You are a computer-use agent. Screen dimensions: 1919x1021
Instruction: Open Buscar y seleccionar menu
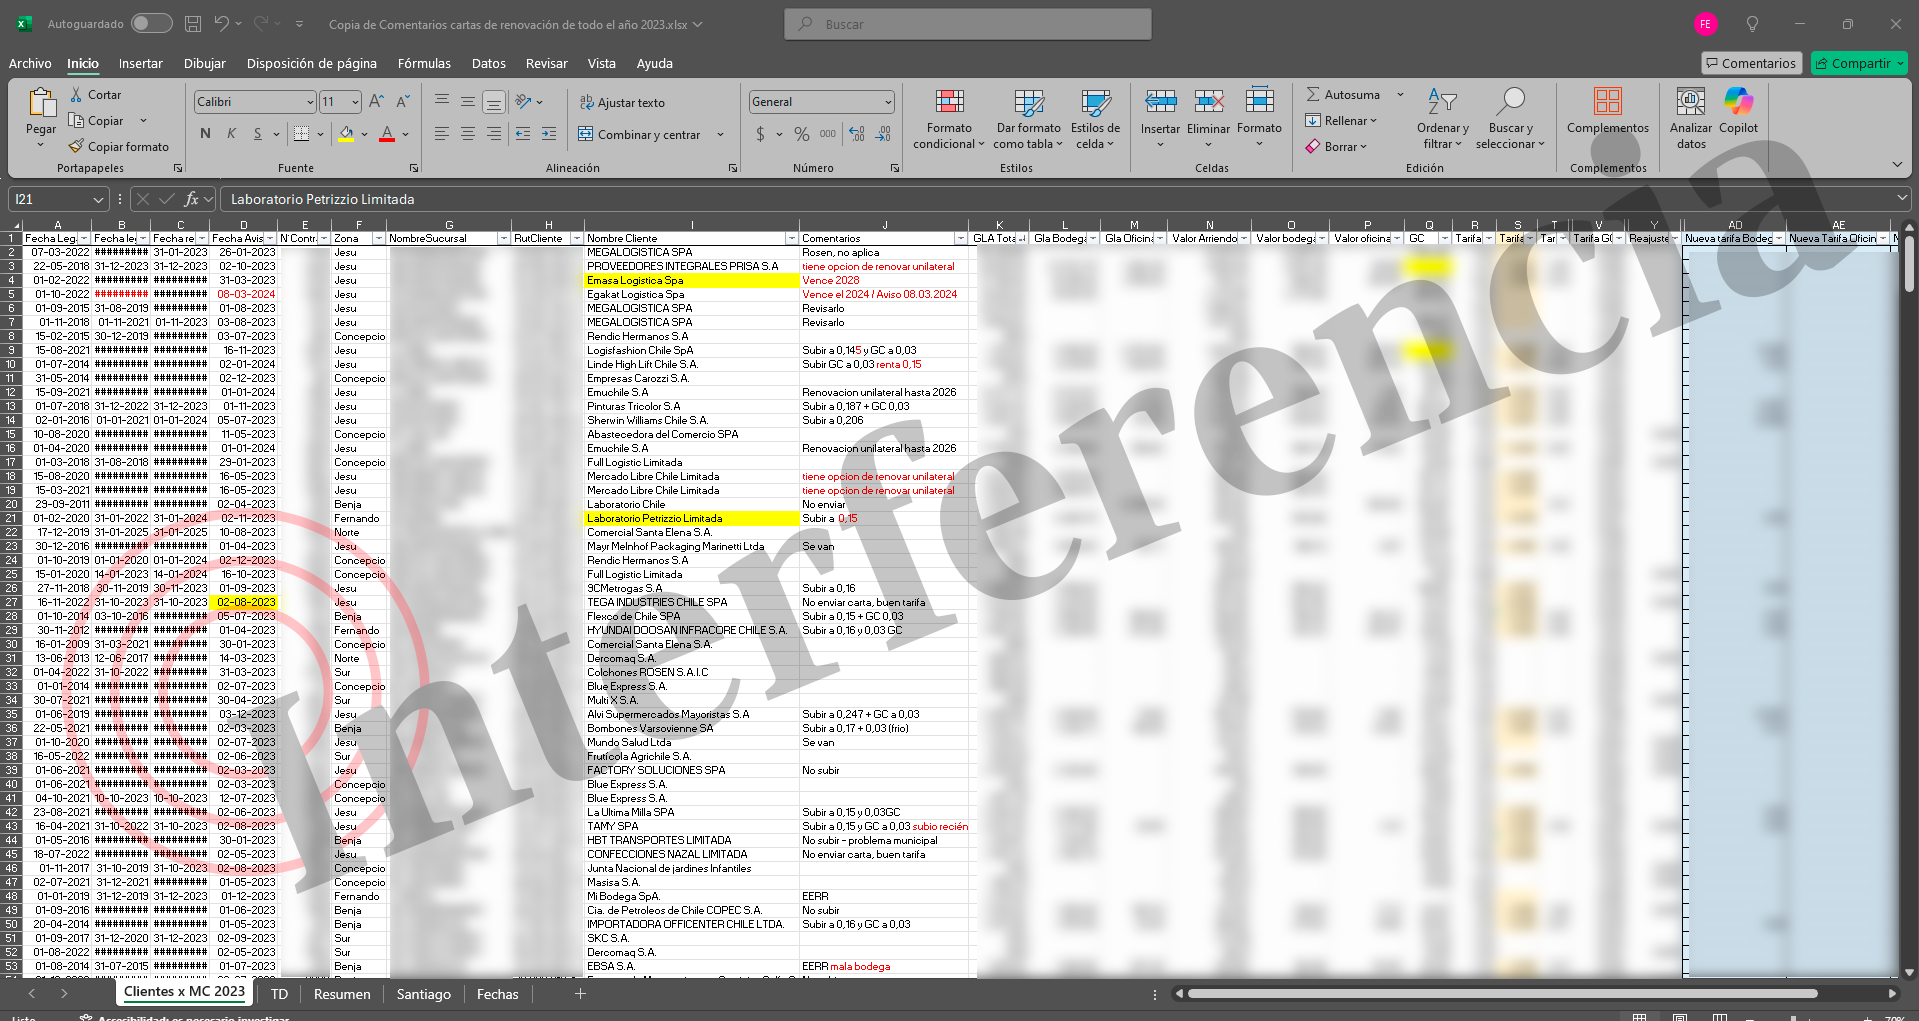pyautogui.click(x=1510, y=119)
